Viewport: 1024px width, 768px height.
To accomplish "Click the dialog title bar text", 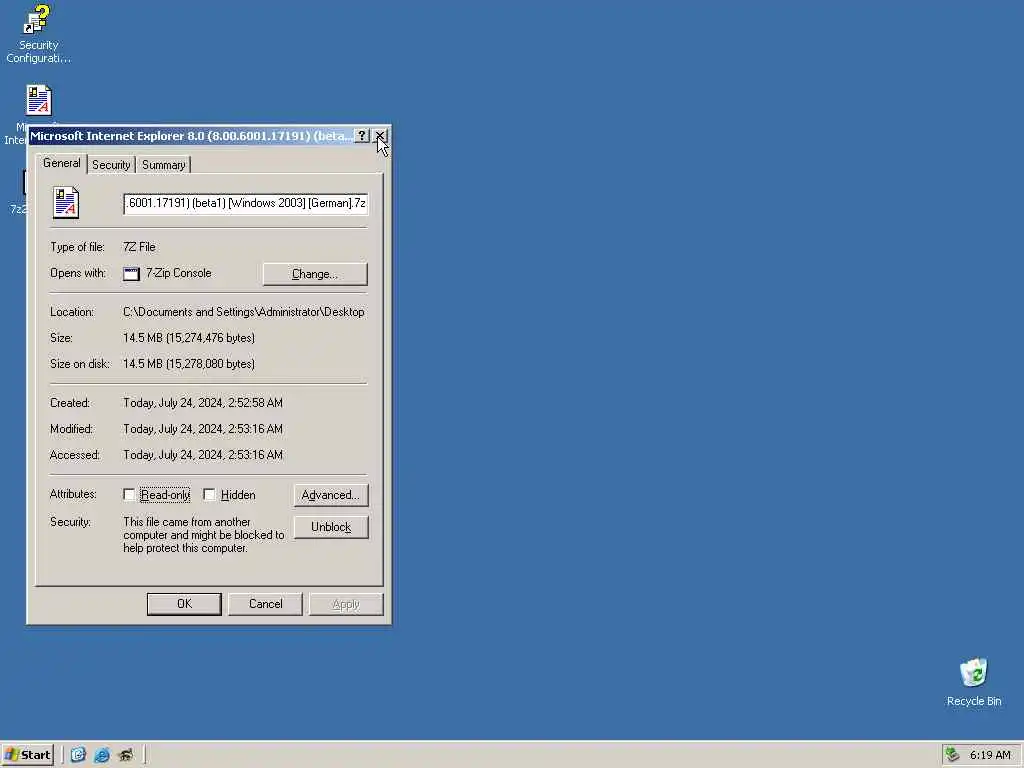I will (191, 136).
